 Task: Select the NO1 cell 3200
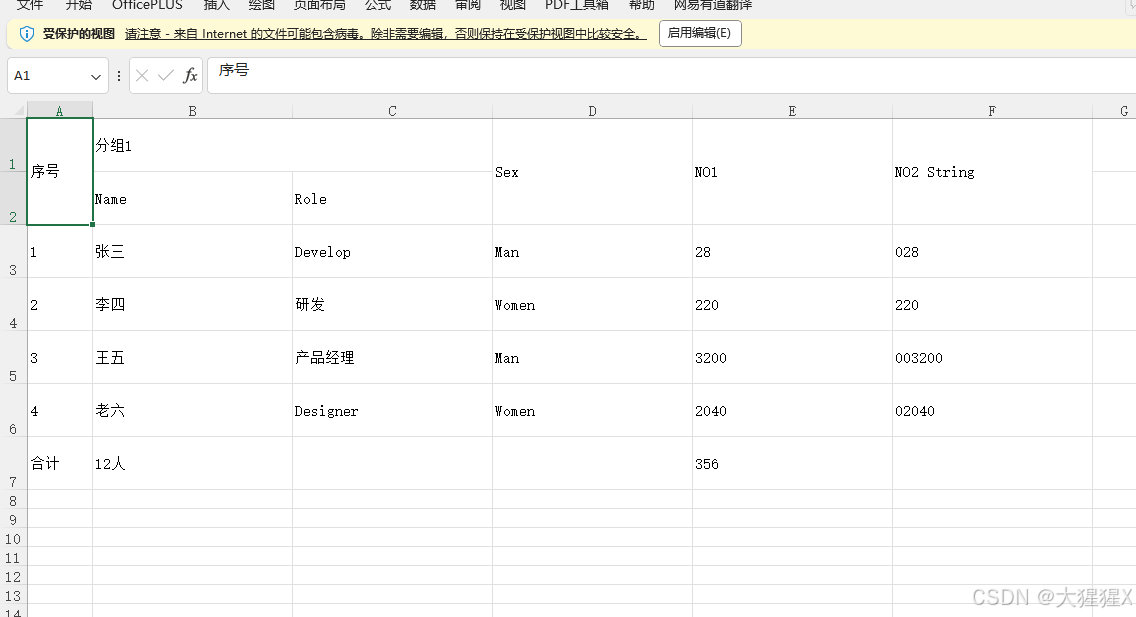792,357
